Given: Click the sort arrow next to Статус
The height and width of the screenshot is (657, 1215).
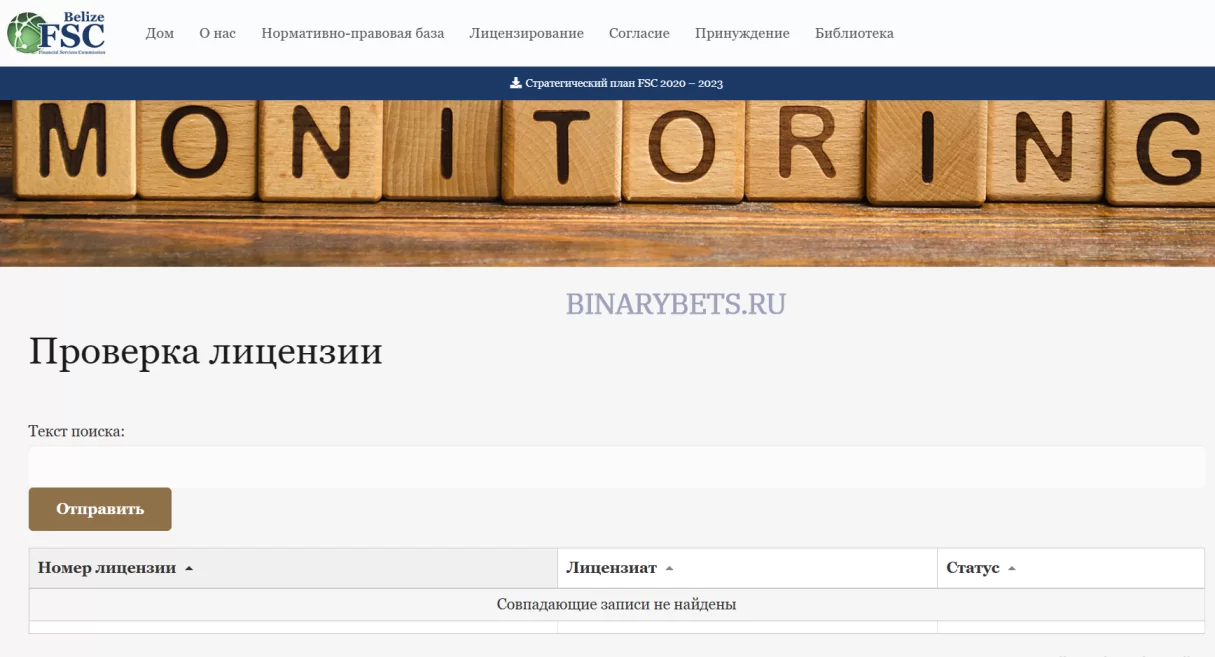Looking at the screenshot, I should [x=1011, y=568].
